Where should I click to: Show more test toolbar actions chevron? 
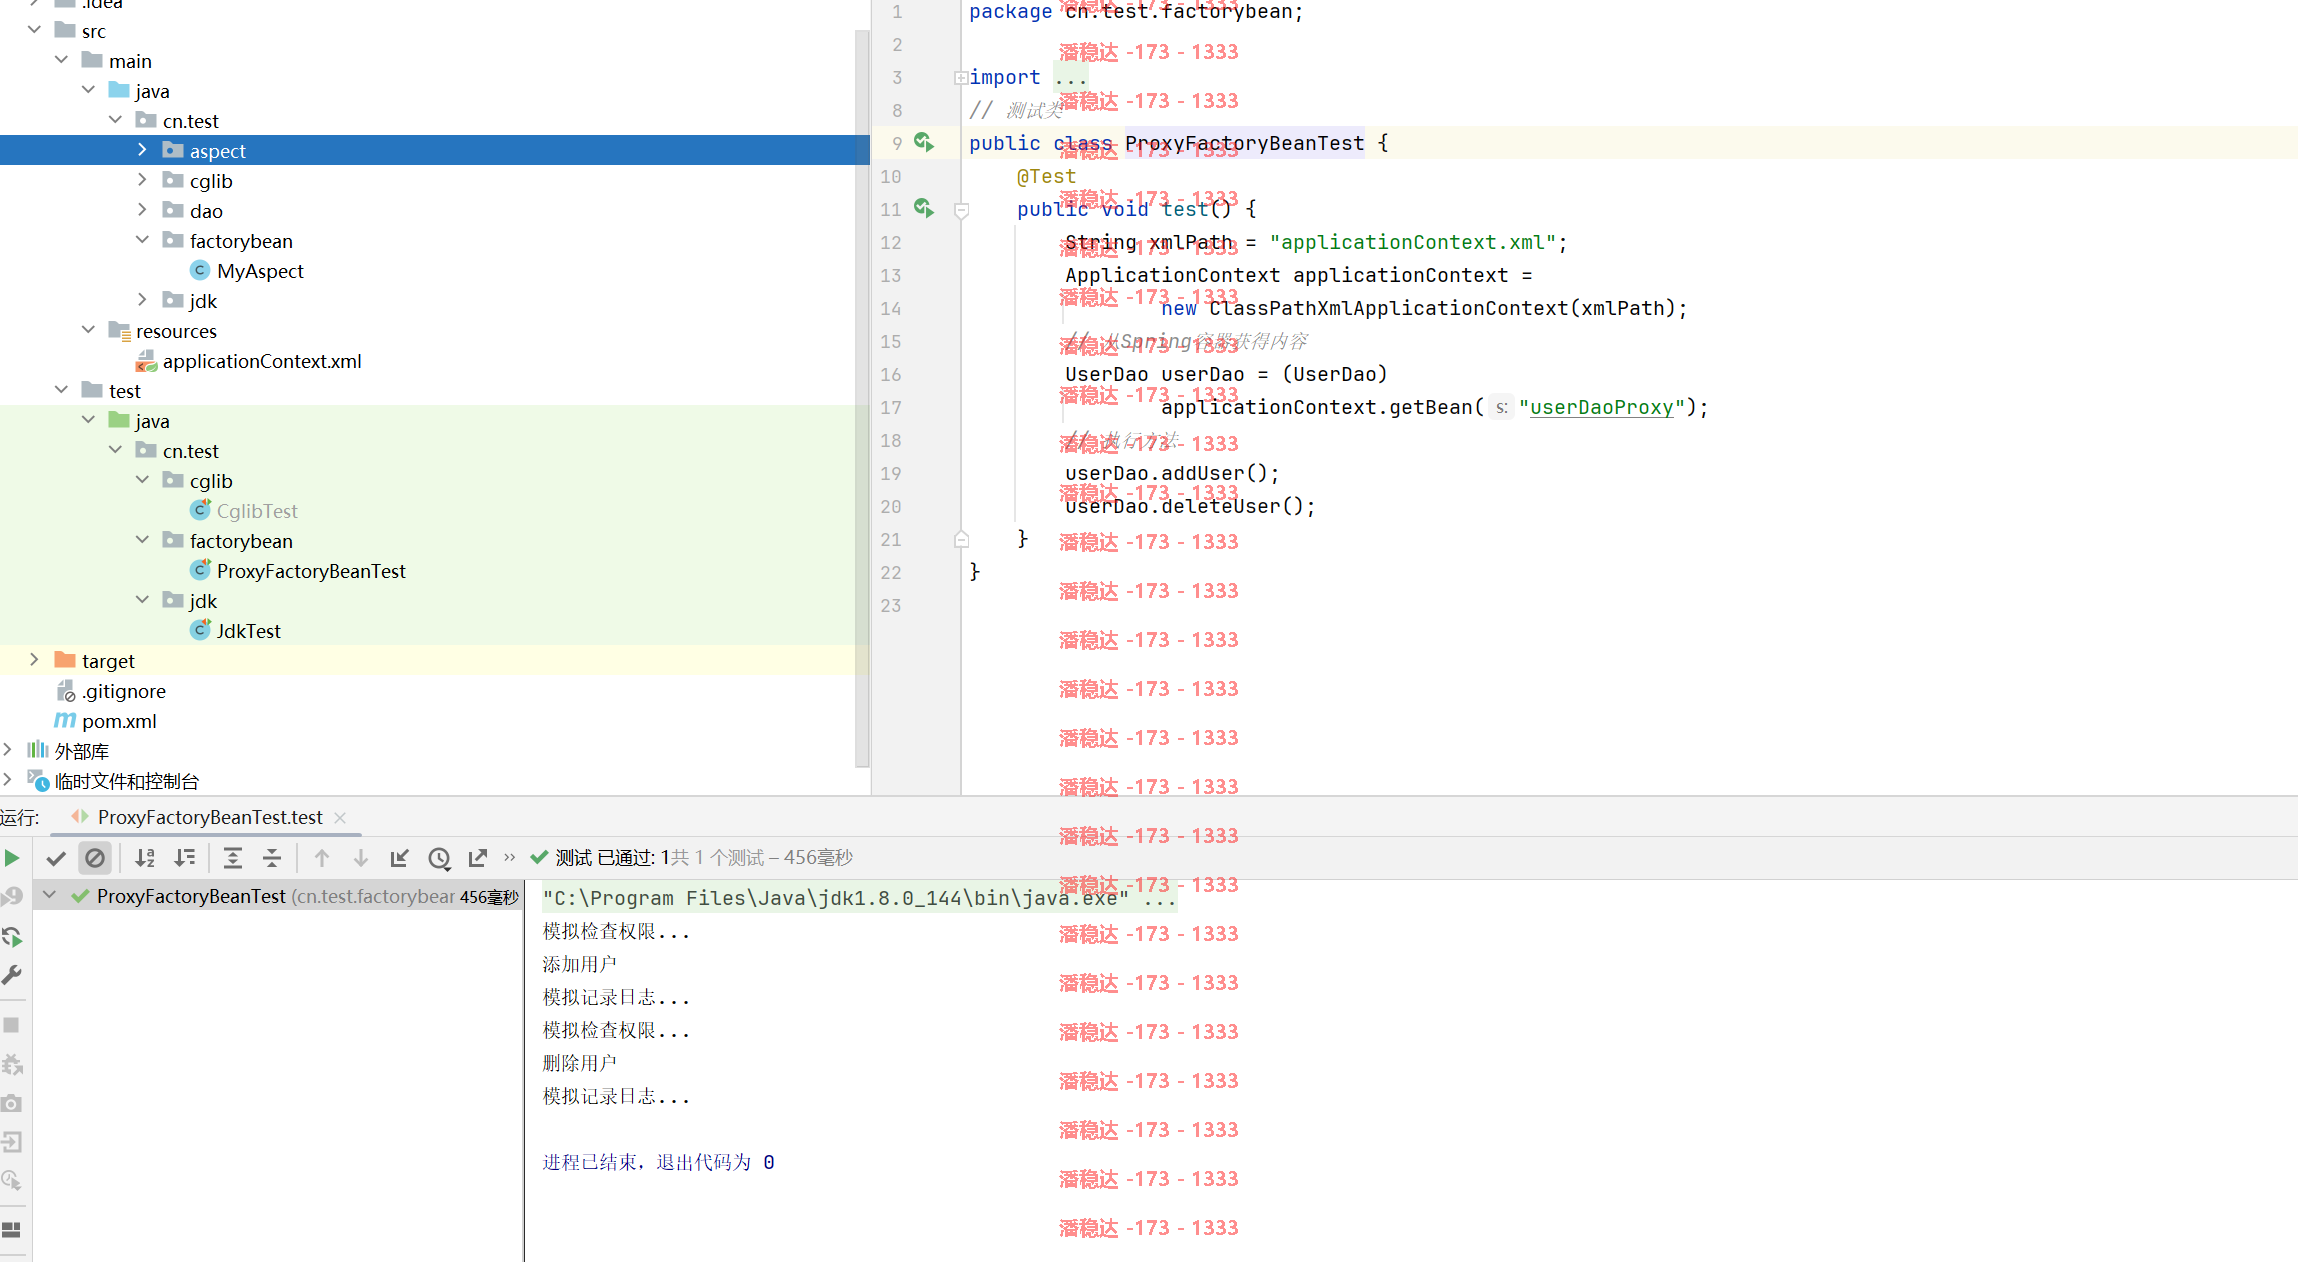(x=510, y=857)
